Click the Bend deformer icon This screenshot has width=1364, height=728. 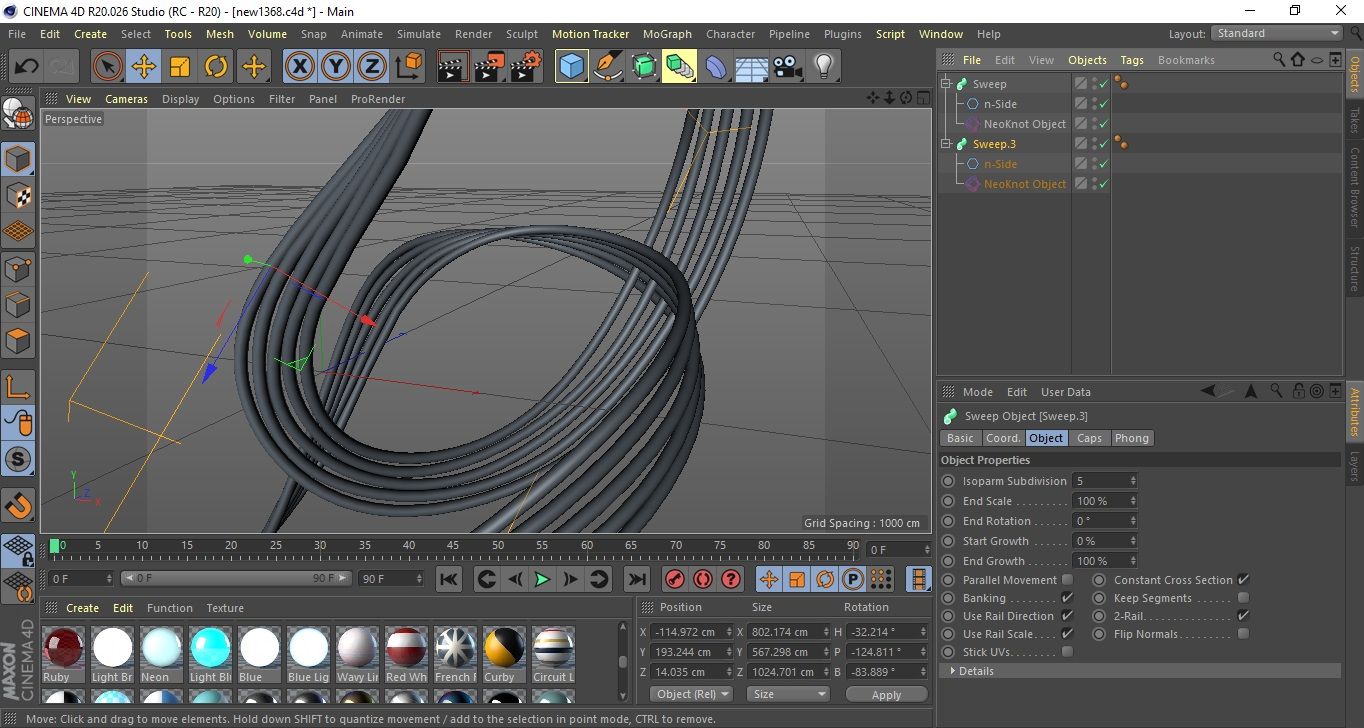(716, 67)
